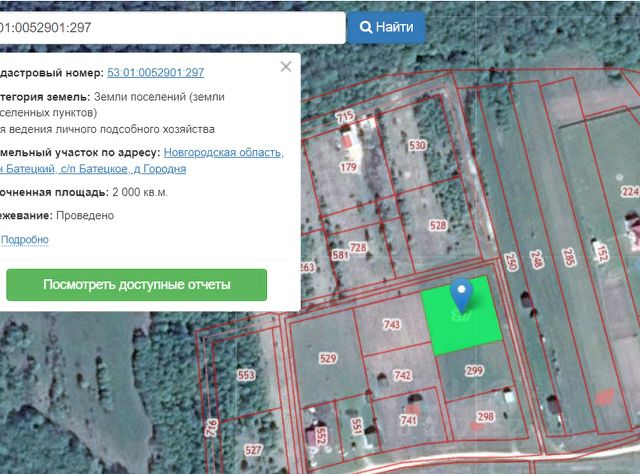Image resolution: width=640 pixels, height=474 pixels.
Task: Click the cadastral number search field
Action: coord(170,27)
